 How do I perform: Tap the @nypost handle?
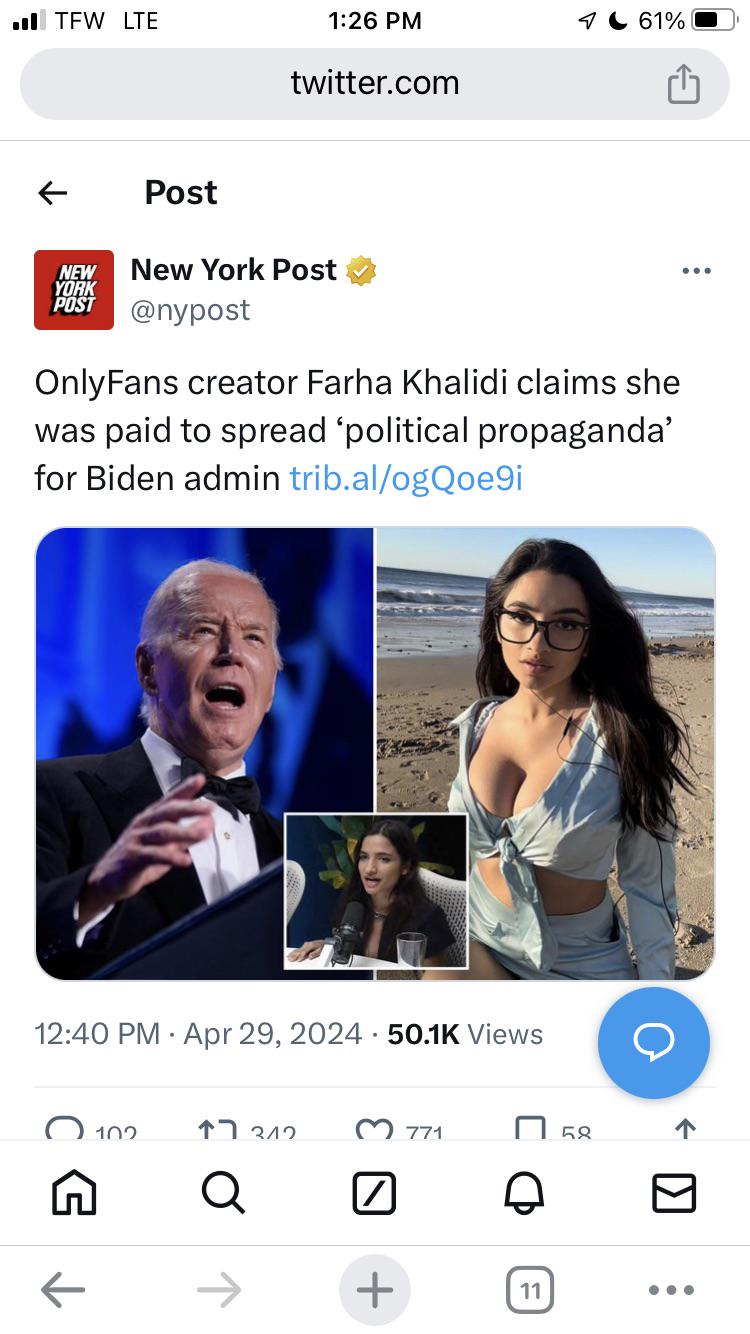pyautogui.click(x=190, y=310)
